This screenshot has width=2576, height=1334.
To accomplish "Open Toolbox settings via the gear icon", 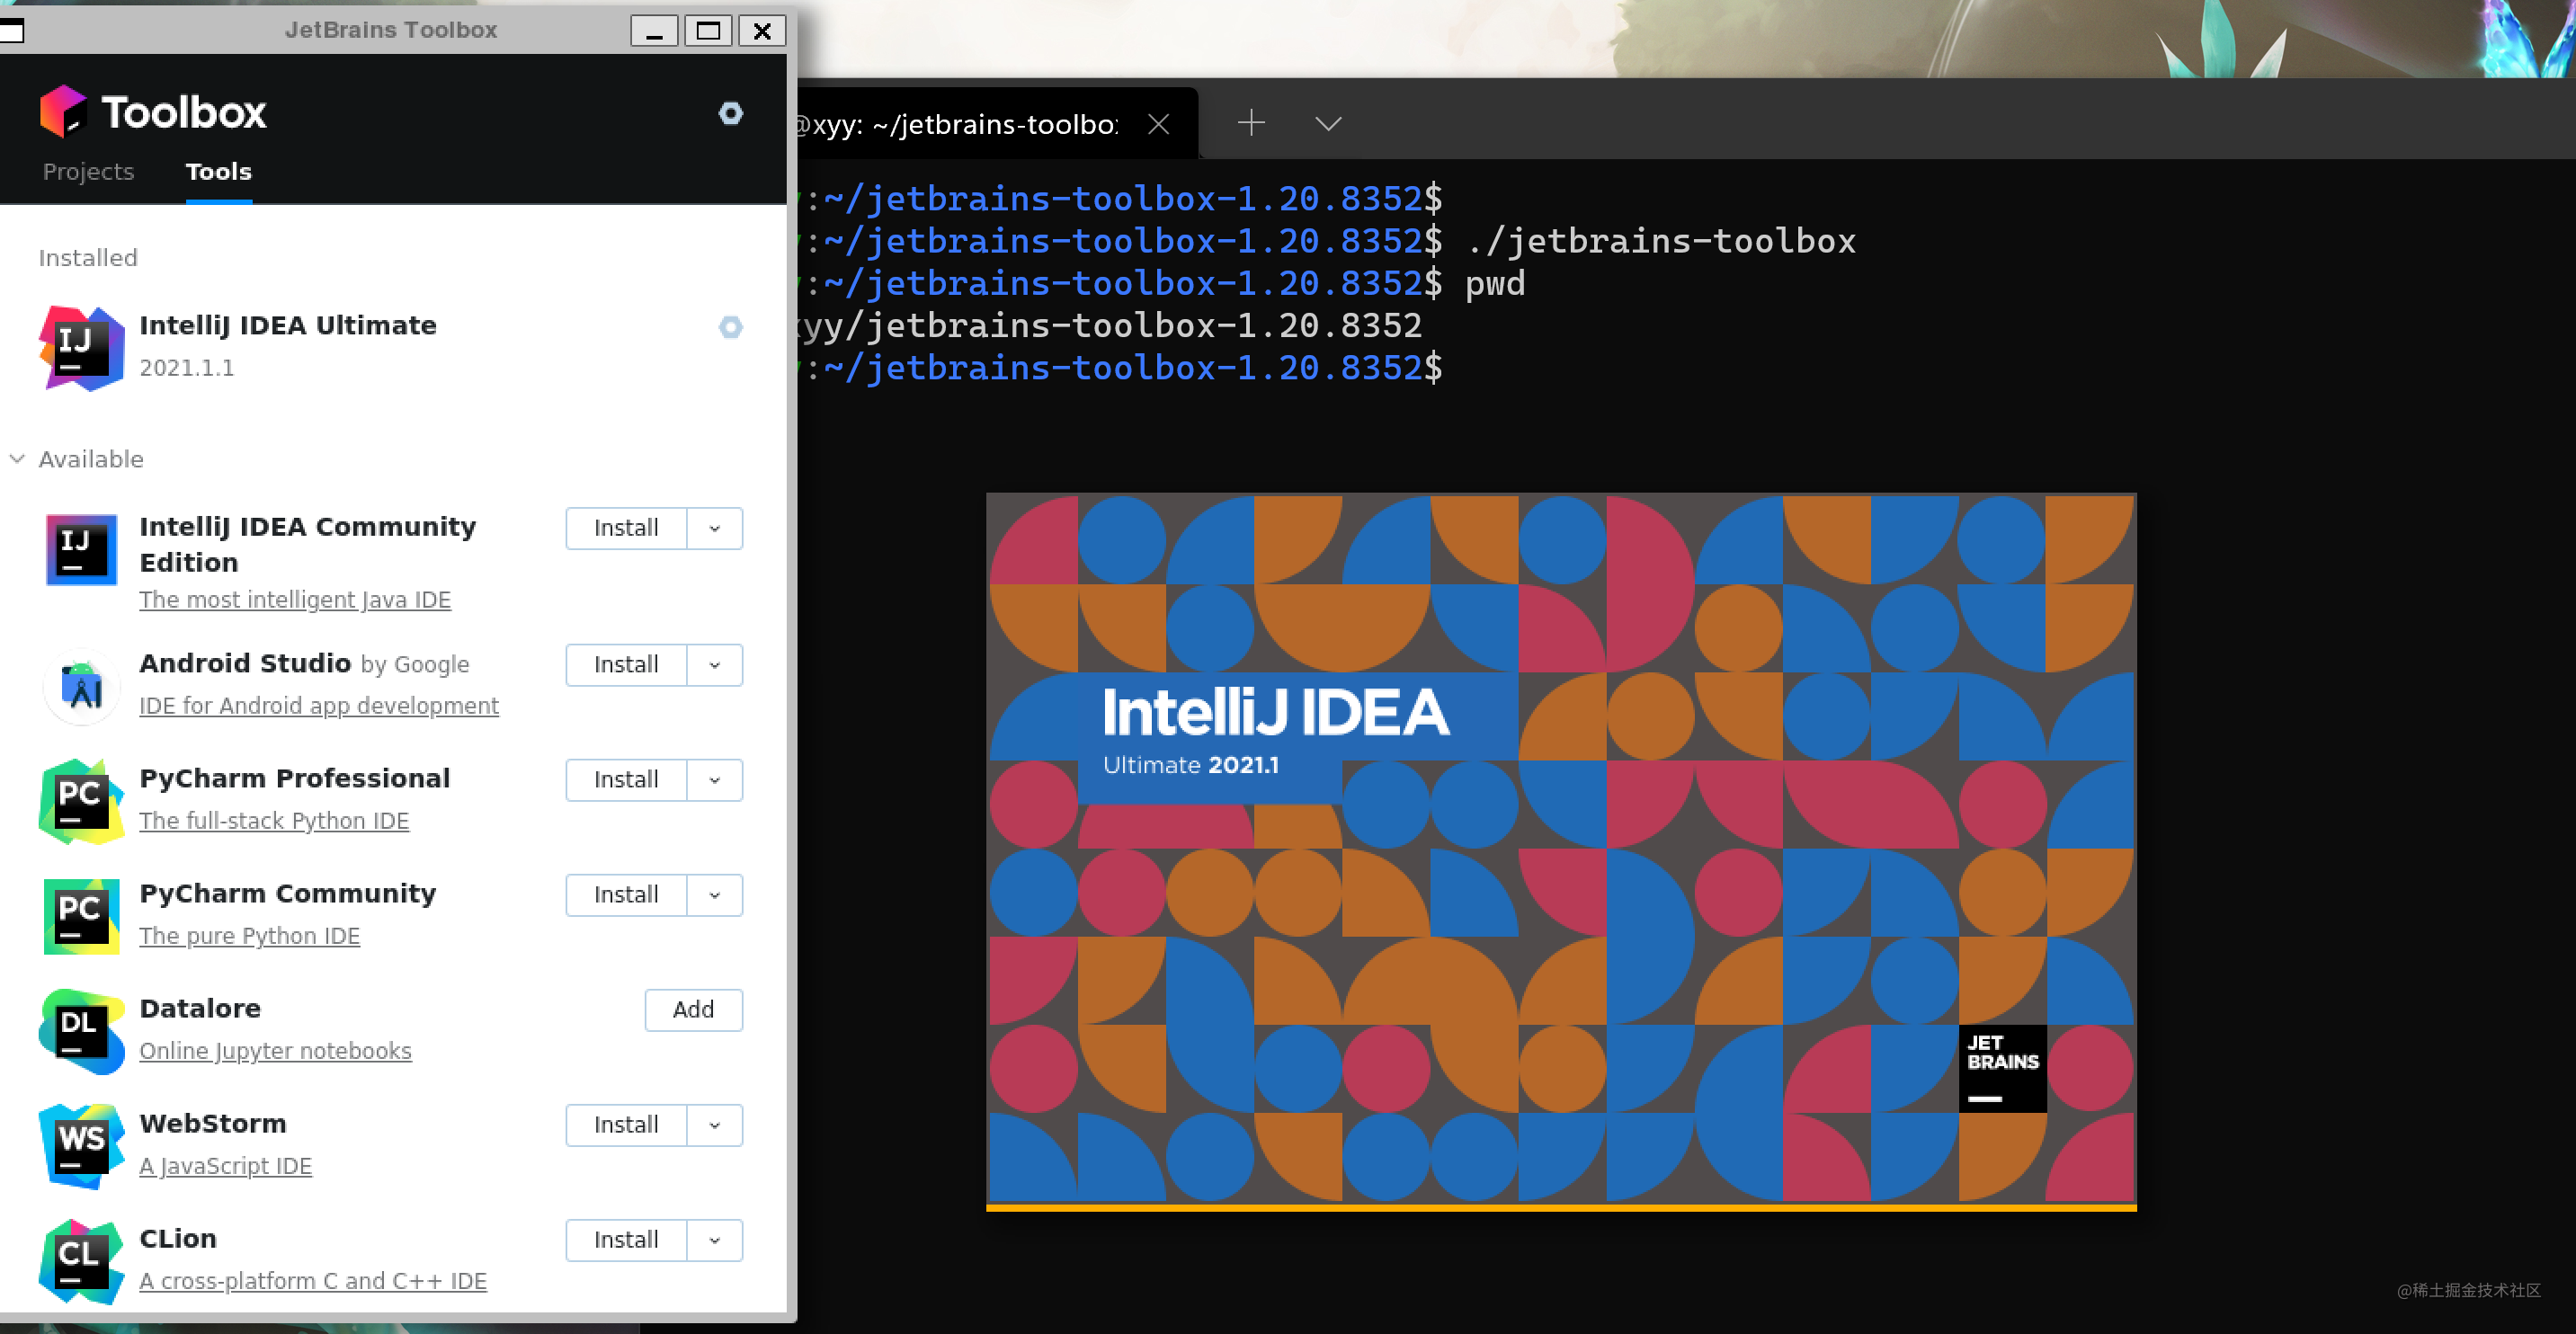I will pos(731,113).
